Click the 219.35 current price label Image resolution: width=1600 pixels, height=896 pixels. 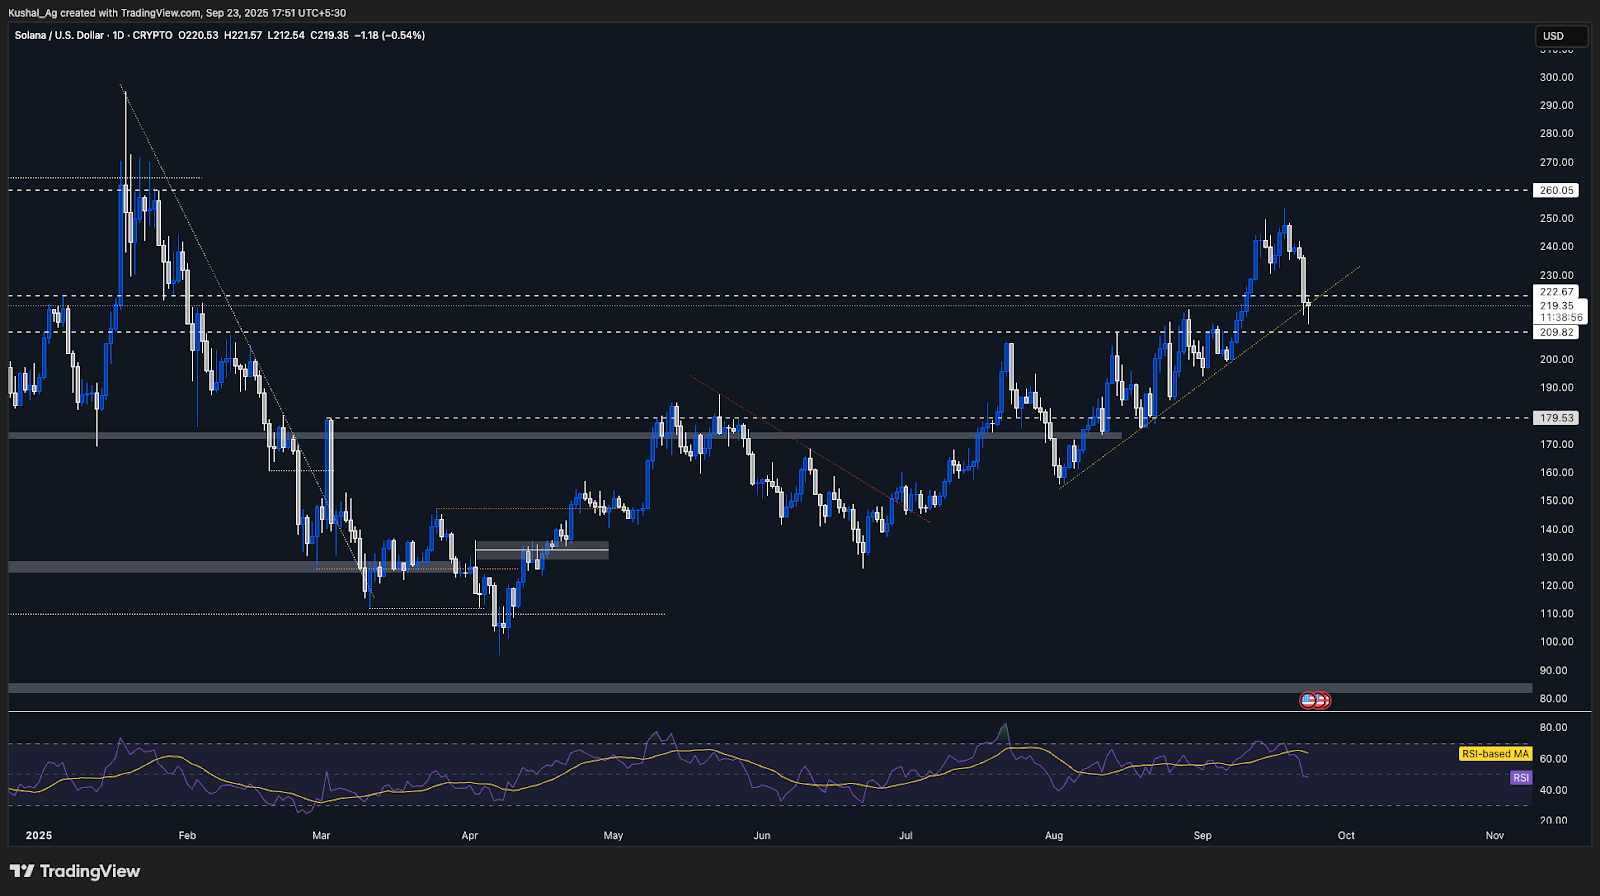pyautogui.click(x=1556, y=306)
